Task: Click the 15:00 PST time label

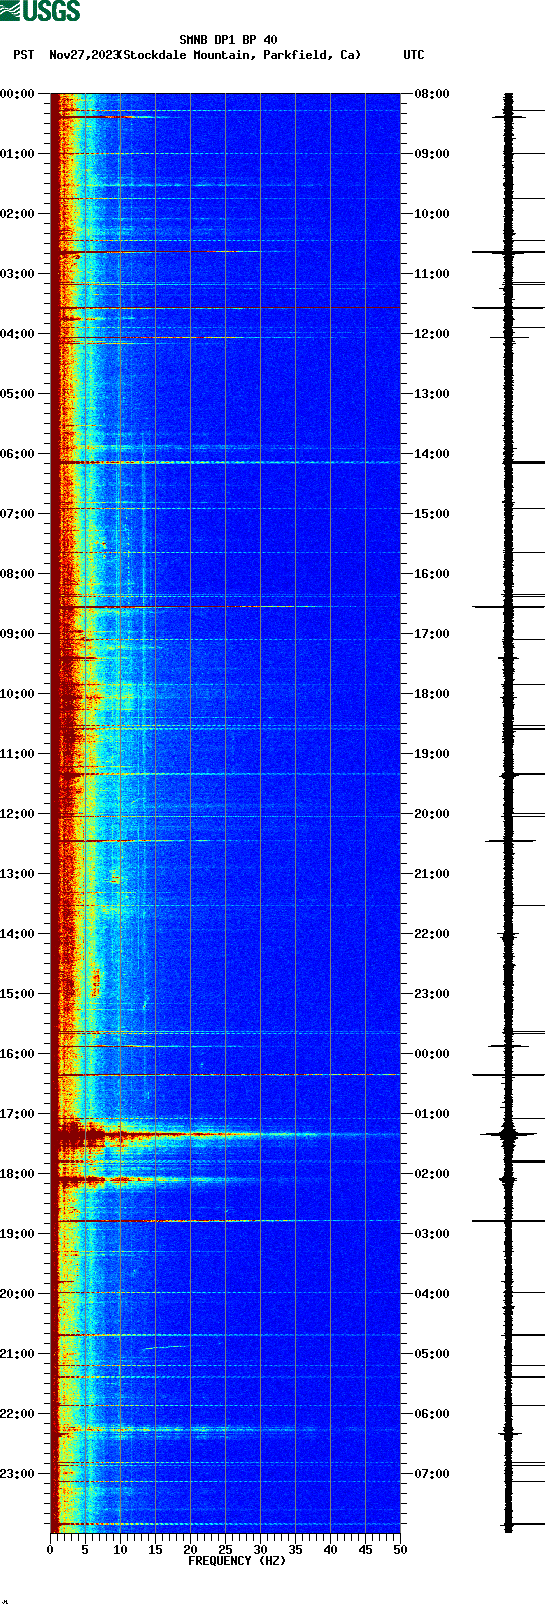Action: click(x=18, y=994)
